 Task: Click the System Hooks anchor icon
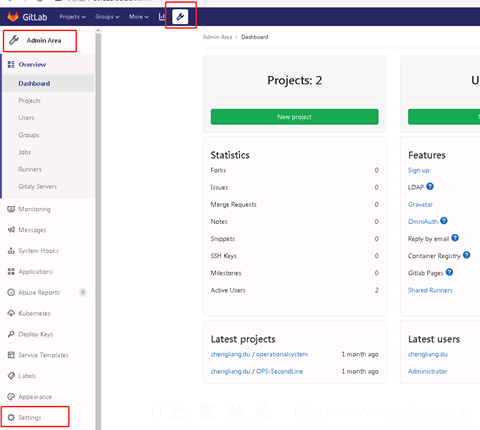click(x=11, y=251)
